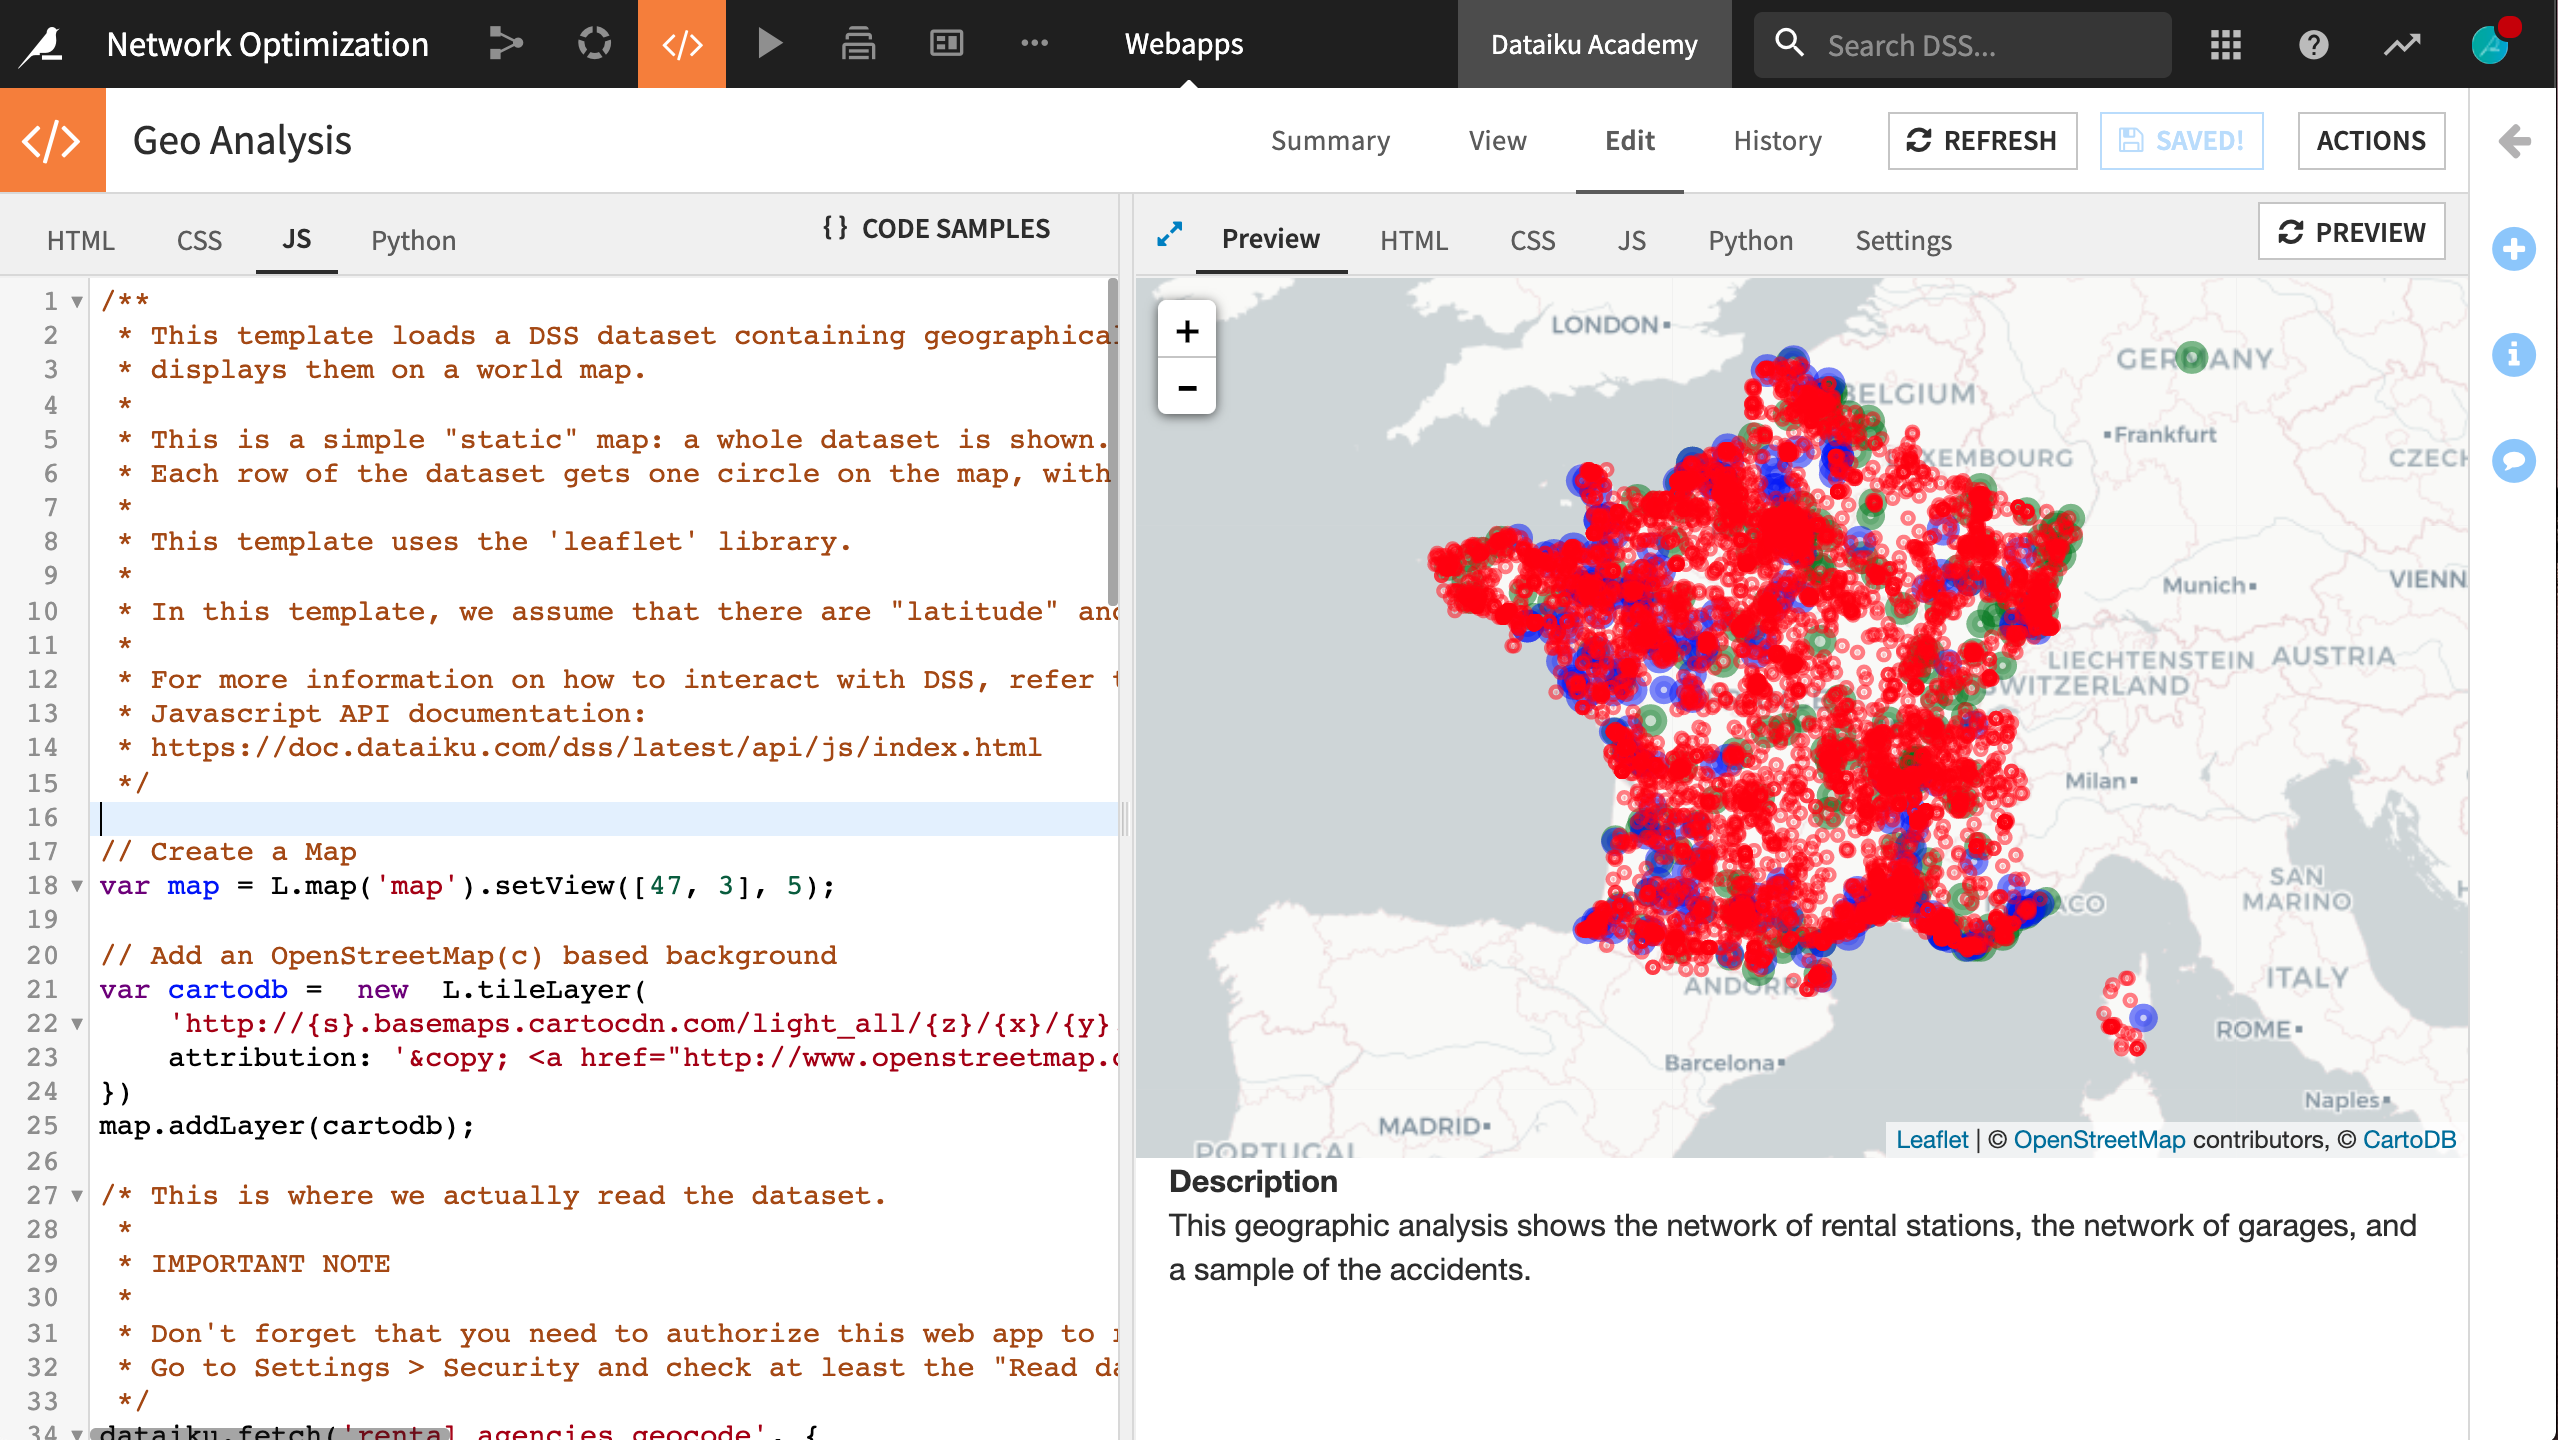This screenshot has height=1440, width=2558.
Task: Select the History tab
Action: pyautogui.click(x=1776, y=139)
